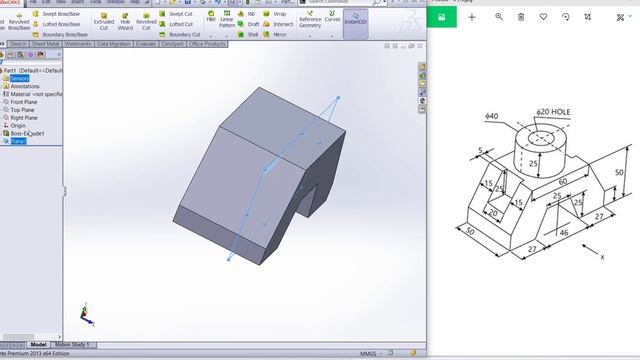Zoom in using Photos magnifier icon
This screenshot has height=360, width=640.
pos(499,17)
